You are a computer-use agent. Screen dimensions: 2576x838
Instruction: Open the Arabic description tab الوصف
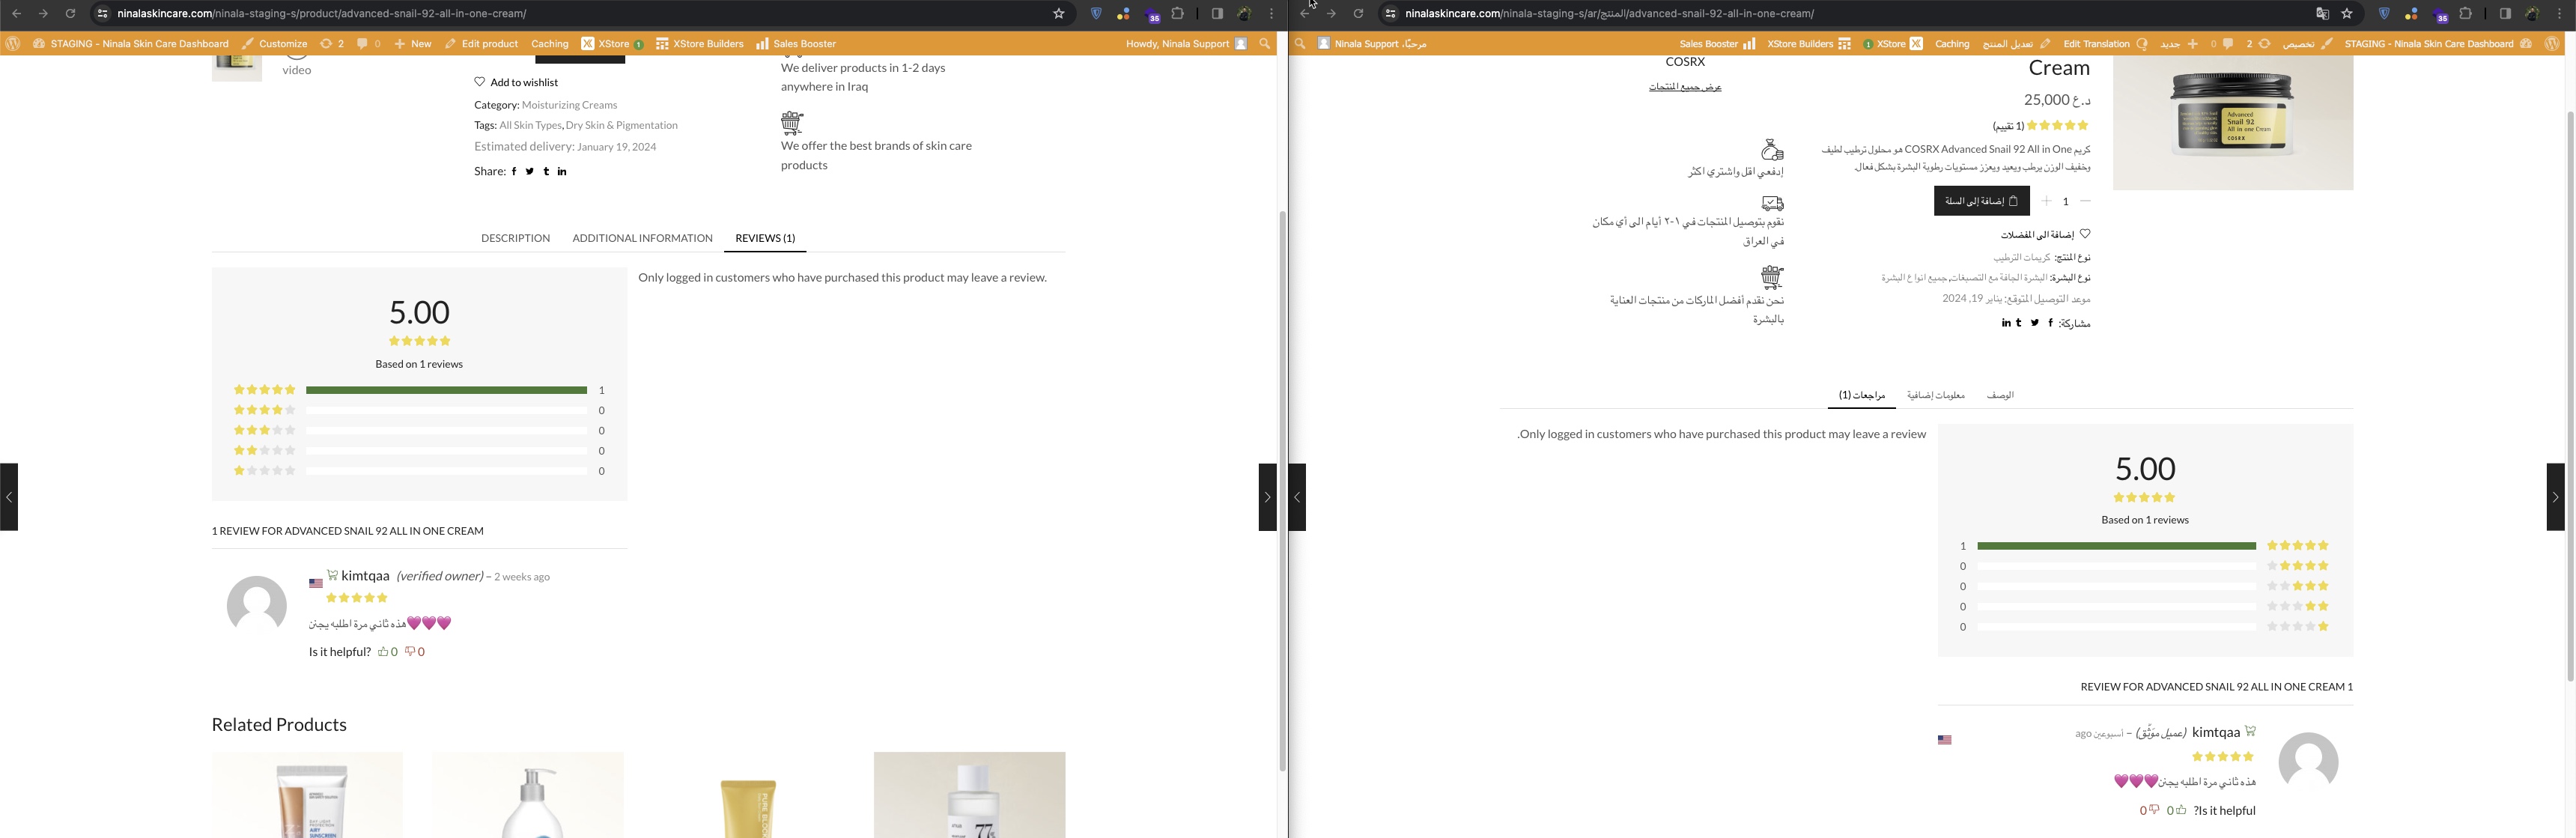2000,395
